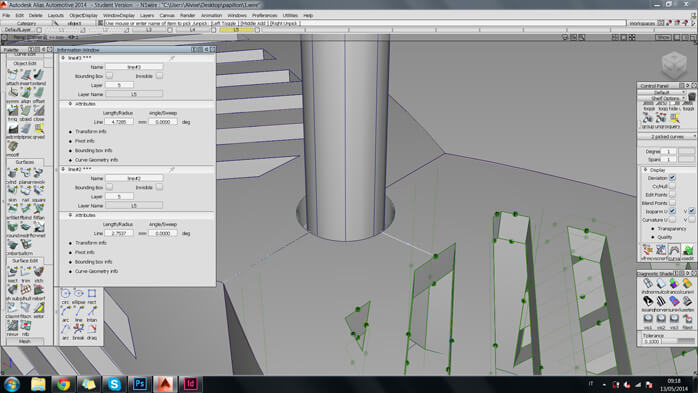Toggle Invisible checkbox for line#3
698x393 pixels.
coord(159,76)
